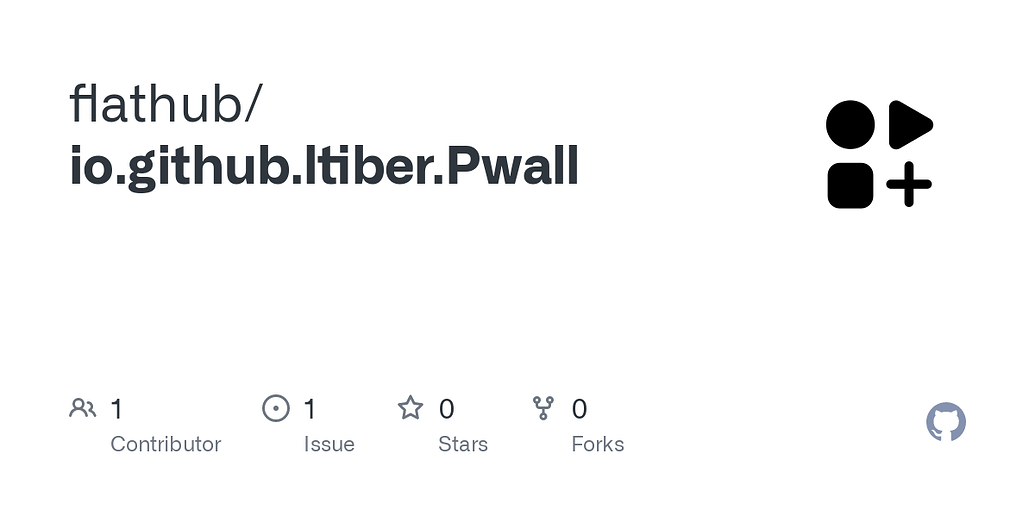This screenshot has height=517, width=1035.
Task: Click the rounded square in Flathub logo
Action: point(851,185)
